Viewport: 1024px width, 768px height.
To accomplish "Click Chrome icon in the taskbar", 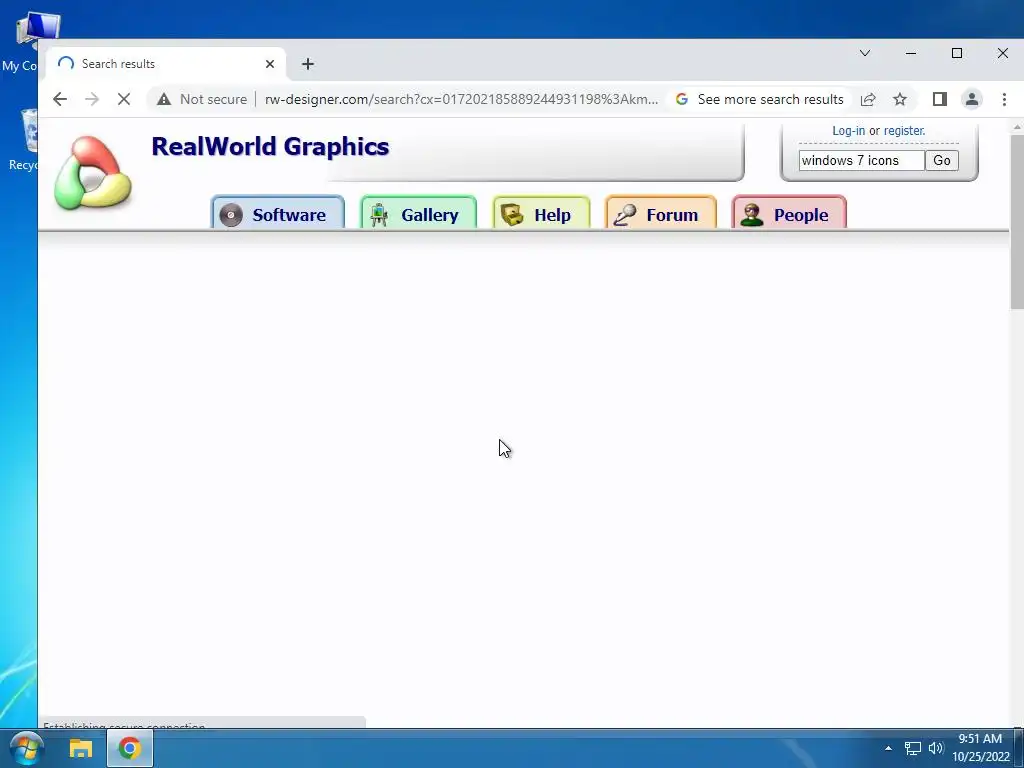I will coord(130,748).
